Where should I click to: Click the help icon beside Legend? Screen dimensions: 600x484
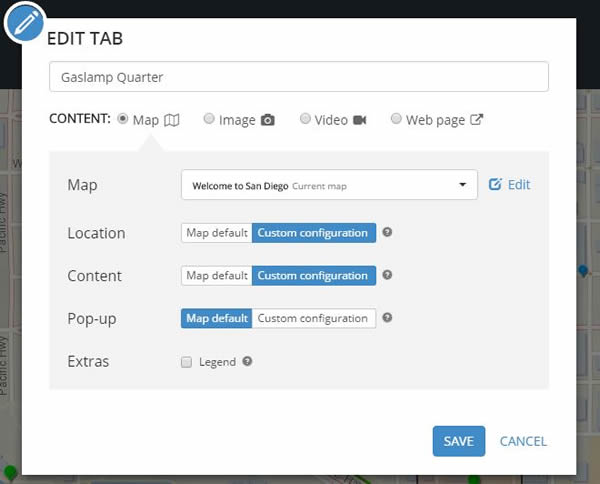click(246, 362)
